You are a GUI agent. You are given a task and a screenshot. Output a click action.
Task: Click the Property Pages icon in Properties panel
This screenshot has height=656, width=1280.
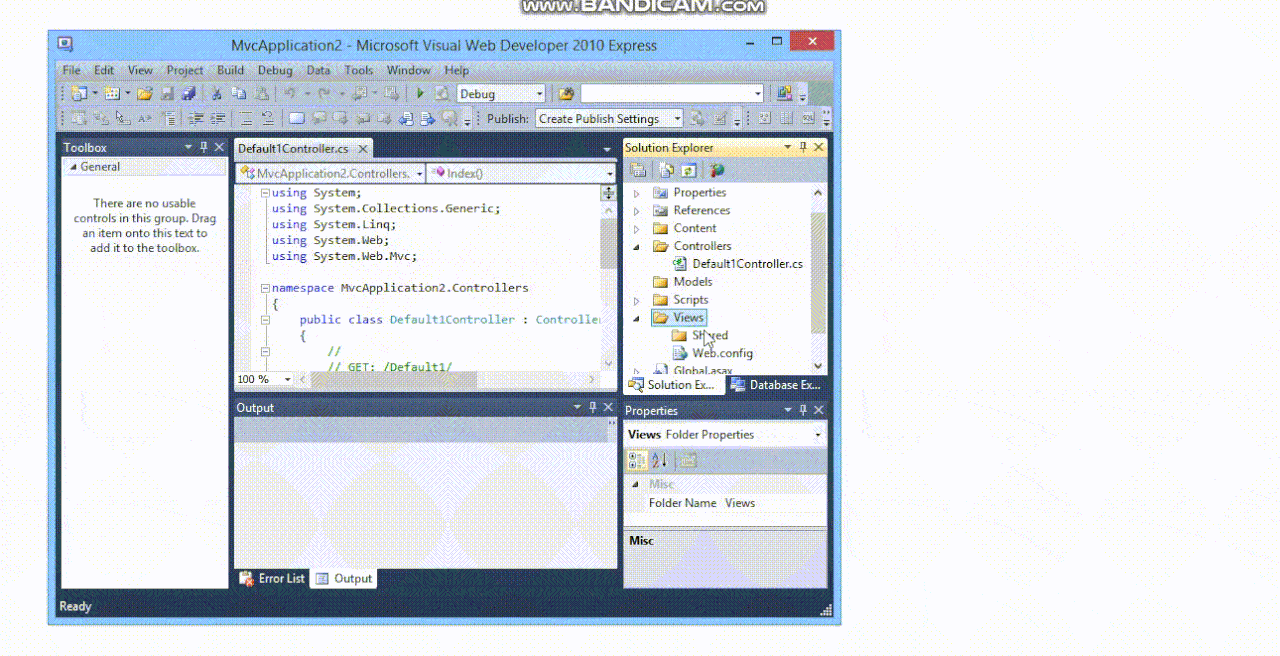(688, 461)
